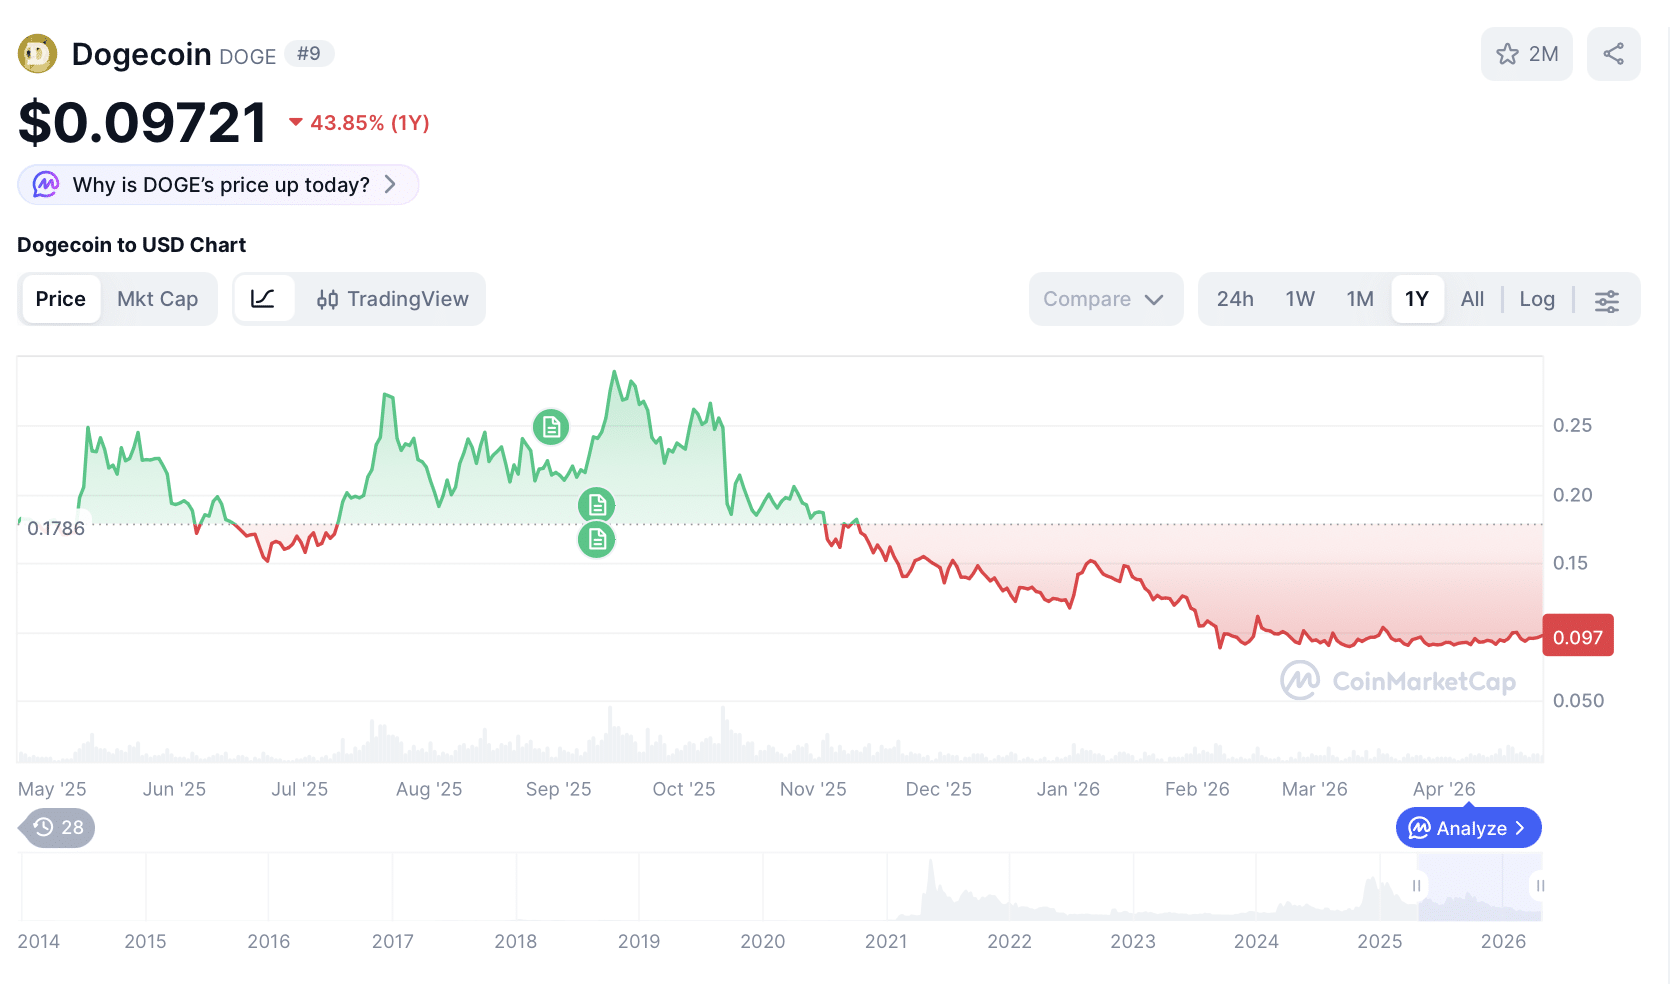The image size is (1680, 984).
Task: Open the share options
Action: [1613, 53]
